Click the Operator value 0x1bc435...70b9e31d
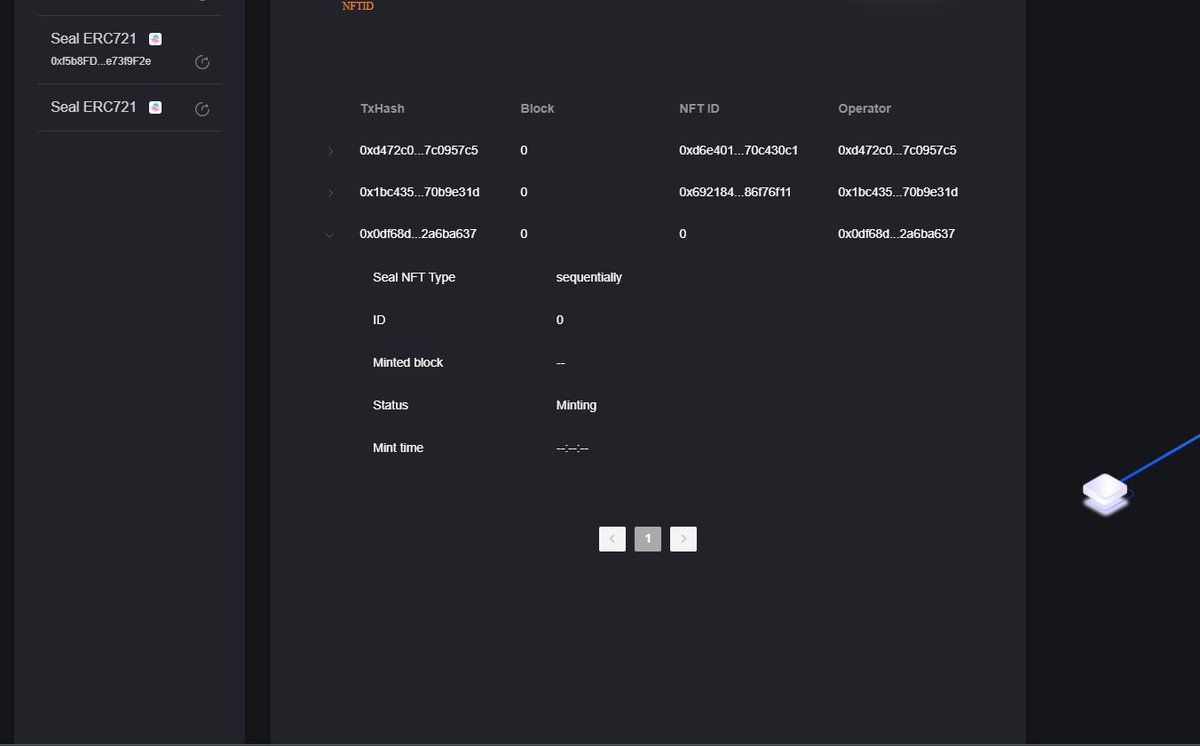This screenshot has height=746, width=1200. (898, 192)
